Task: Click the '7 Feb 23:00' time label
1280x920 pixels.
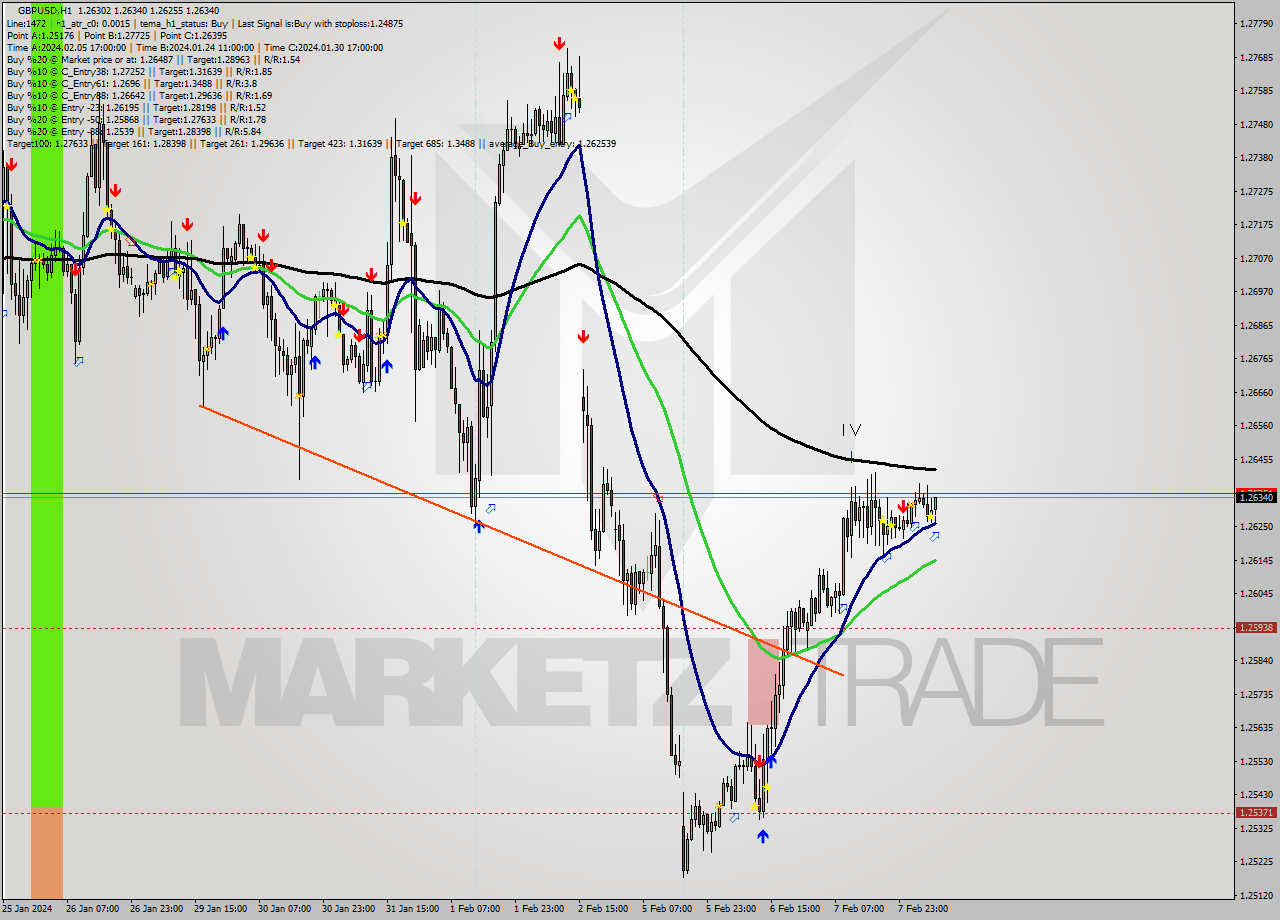Action: point(923,909)
